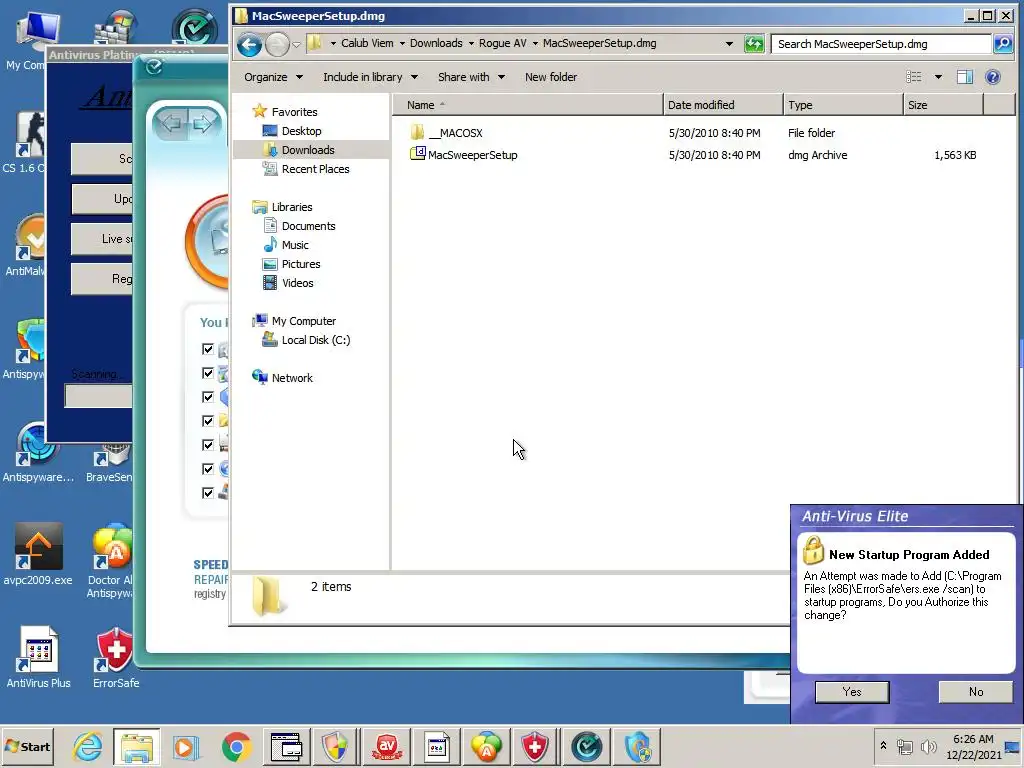Expand the Calub Viem breadcrumb arrow
This screenshot has height=768, width=1024.
[402, 44]
